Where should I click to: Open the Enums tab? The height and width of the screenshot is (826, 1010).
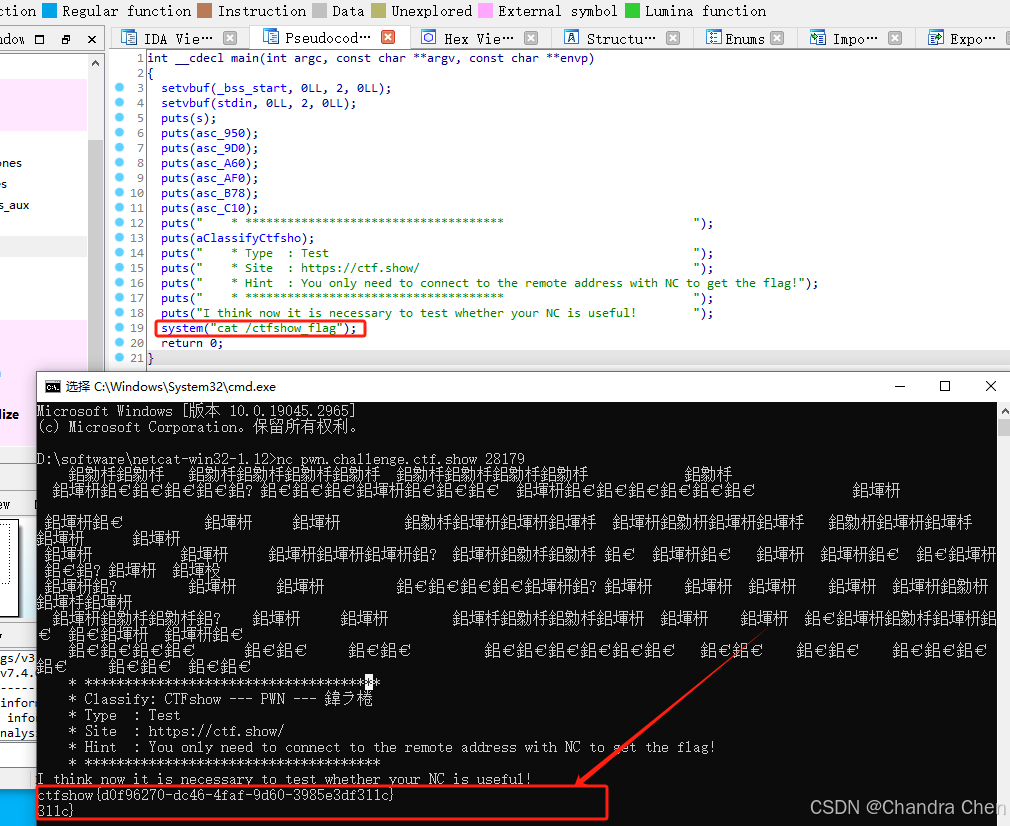tap(745, 39)
